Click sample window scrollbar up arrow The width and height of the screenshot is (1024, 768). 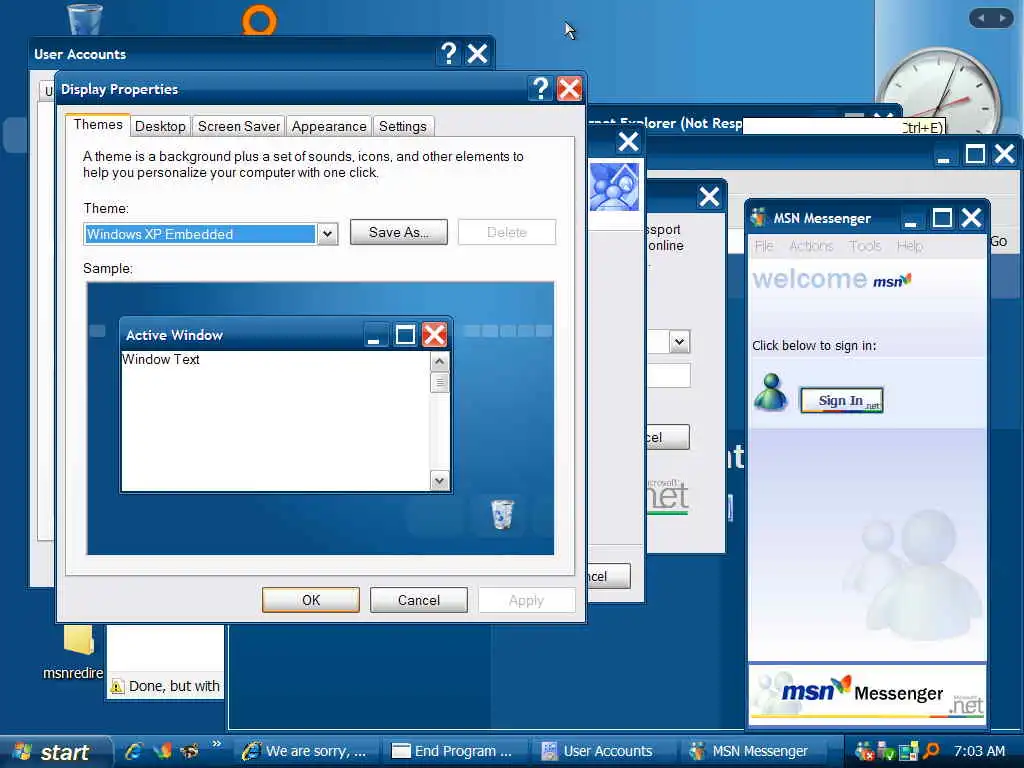coord(440,362)
